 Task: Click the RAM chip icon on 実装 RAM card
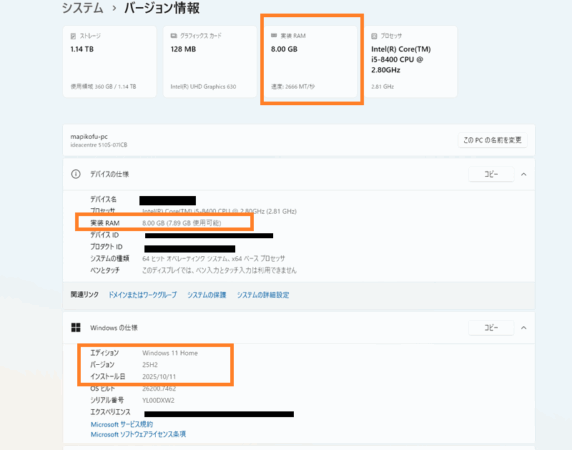pos(274,35)
